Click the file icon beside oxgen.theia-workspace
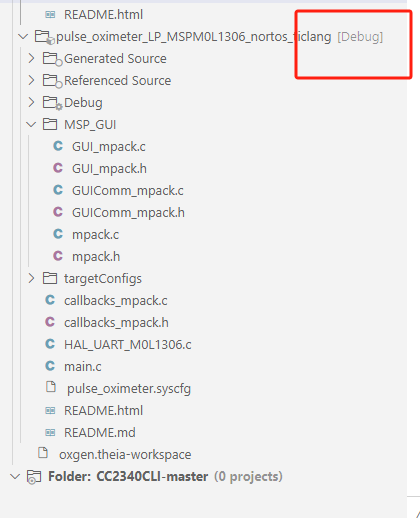The image size is (420, 518). pos(43,453)
